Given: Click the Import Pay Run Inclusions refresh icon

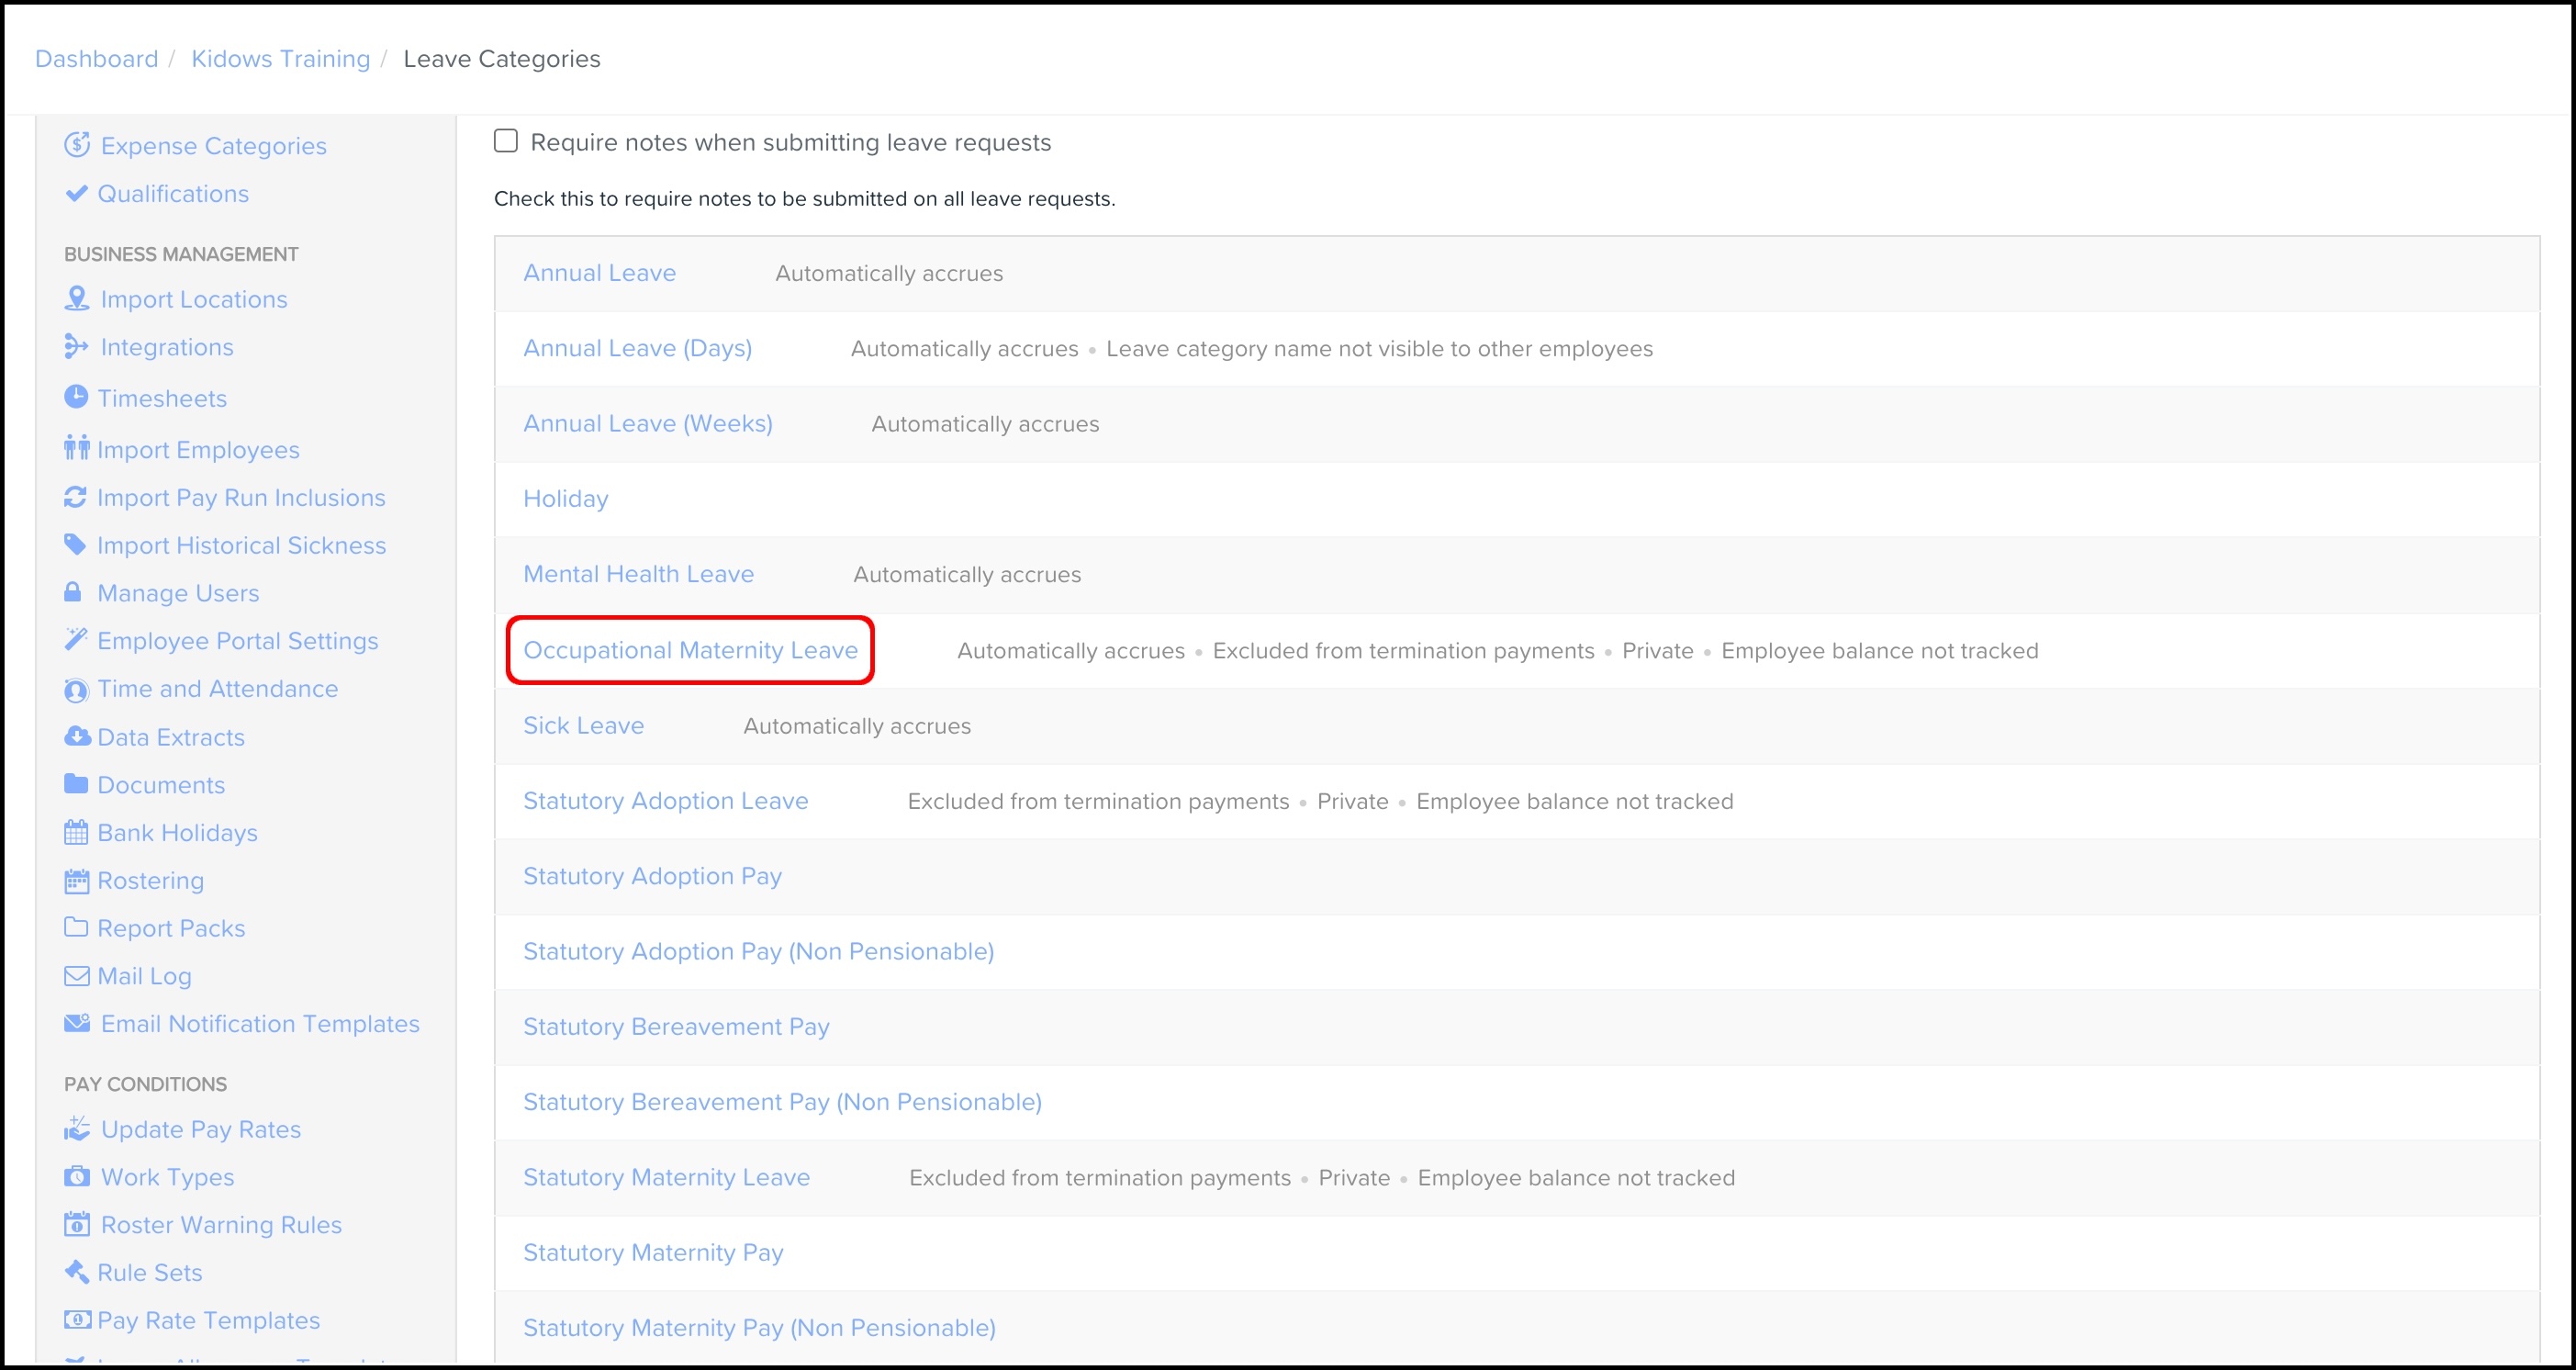Looking at the screenshot, I should coord(75,497).
